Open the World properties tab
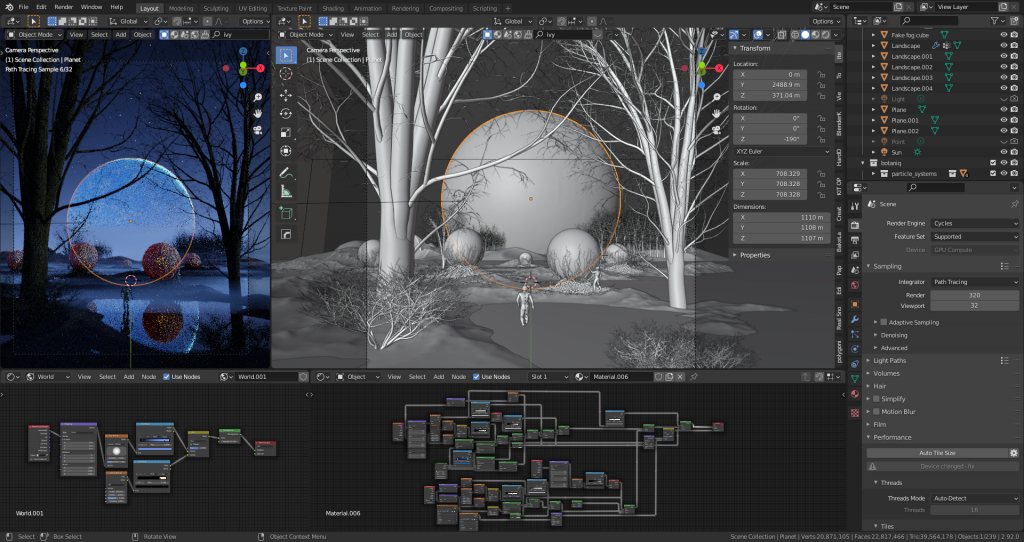This screenshot has width=1024, height=542. tap(855, 285)
